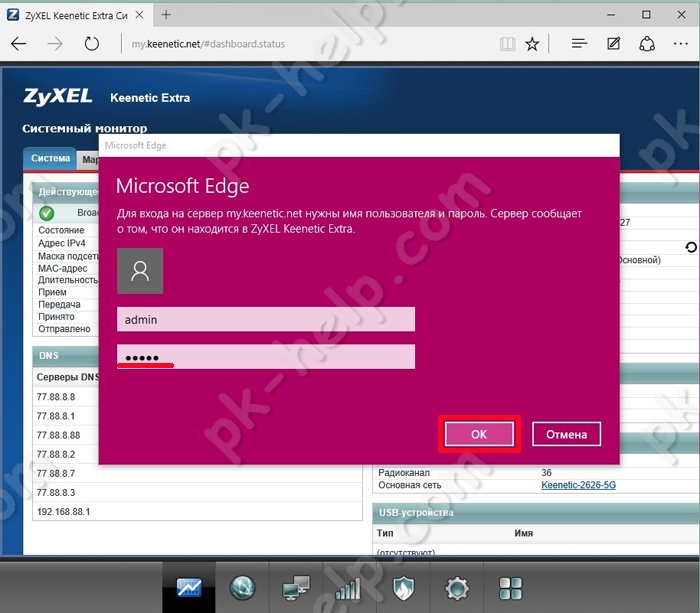Reload the page with refresh icon
Viewport: 700px width, 613px height.
pos(92,44)
